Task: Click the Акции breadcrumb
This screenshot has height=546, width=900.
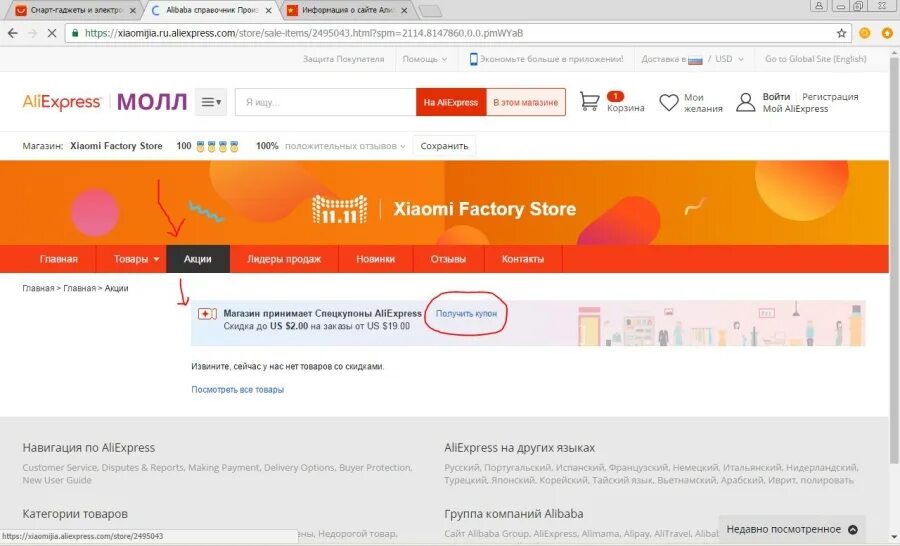Action: (x=117, y=288)
